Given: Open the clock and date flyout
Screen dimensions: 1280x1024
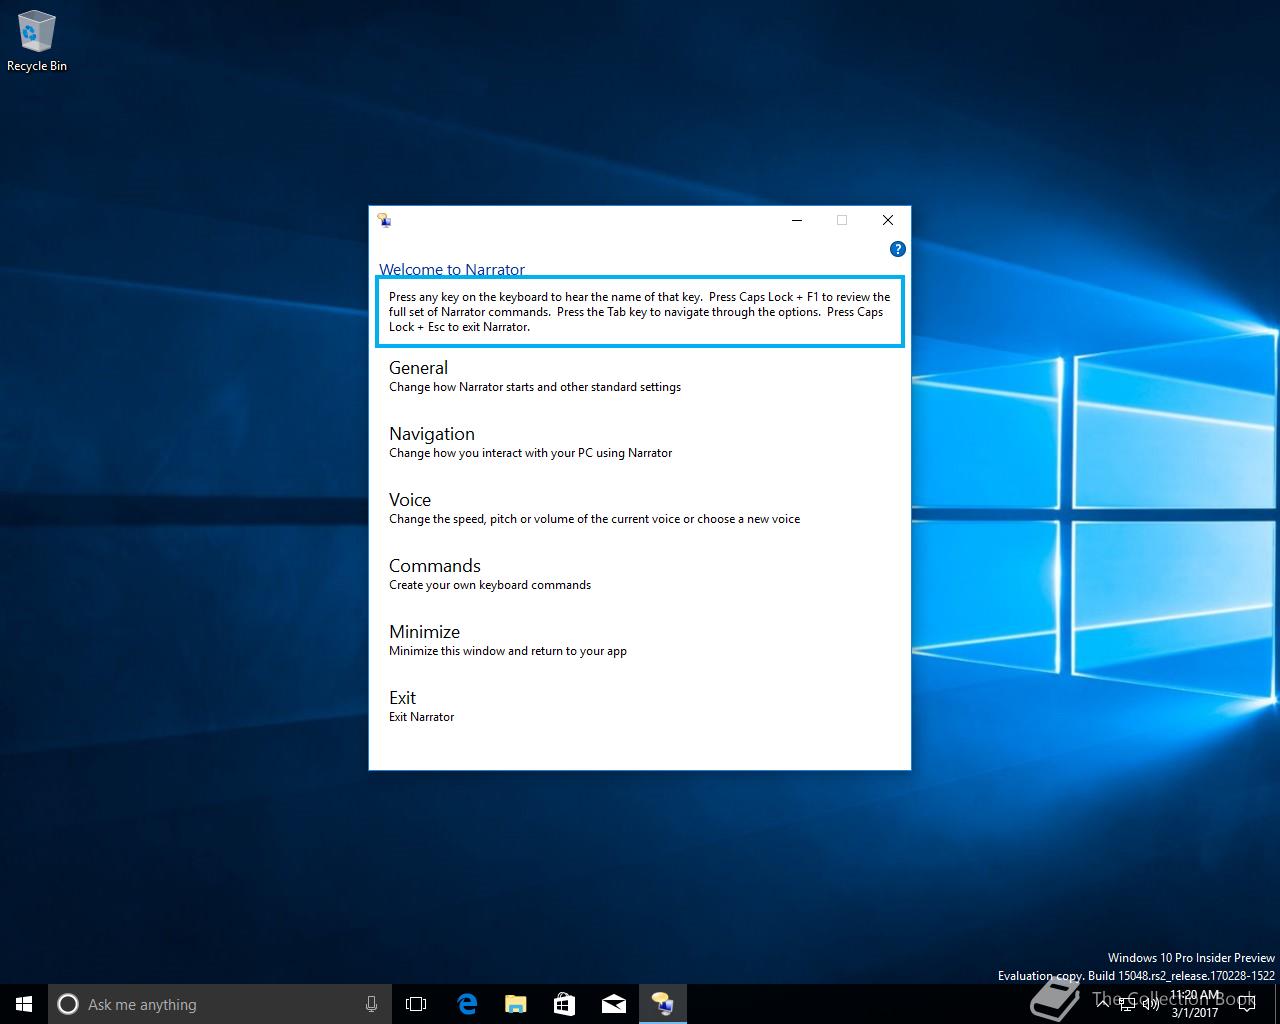Looking at the screenshot, I should [1194, 1004].
